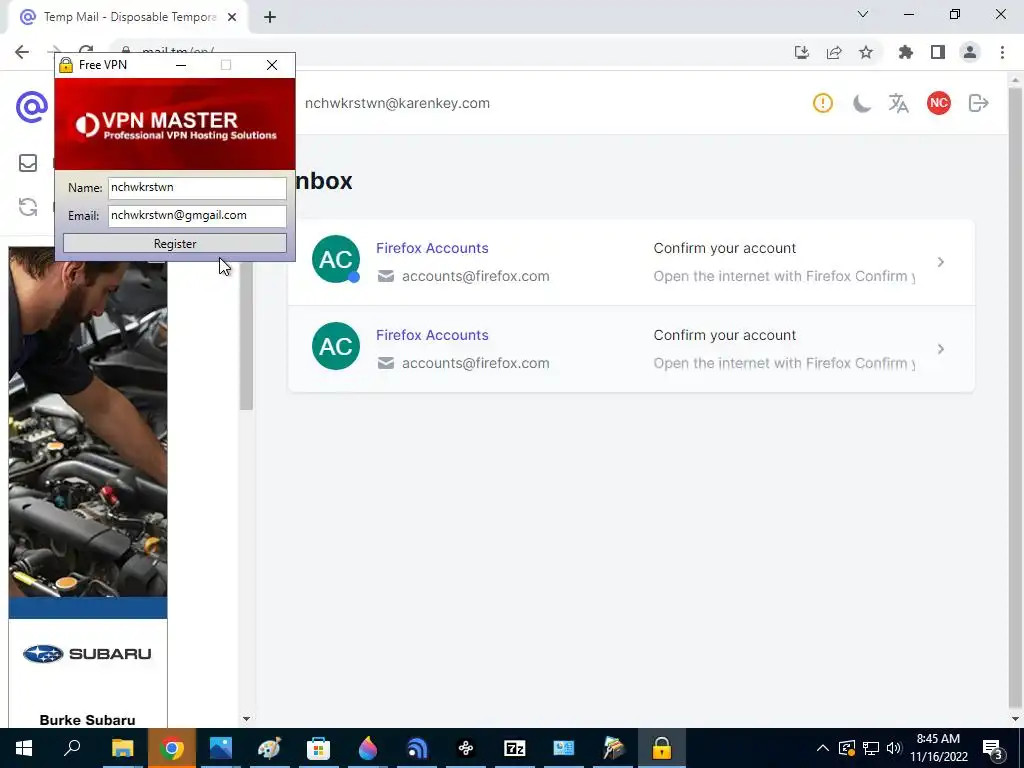Viewport: 1024px width, 768px height.
Task: Open notification center icon
Action: tap(992, 748)
